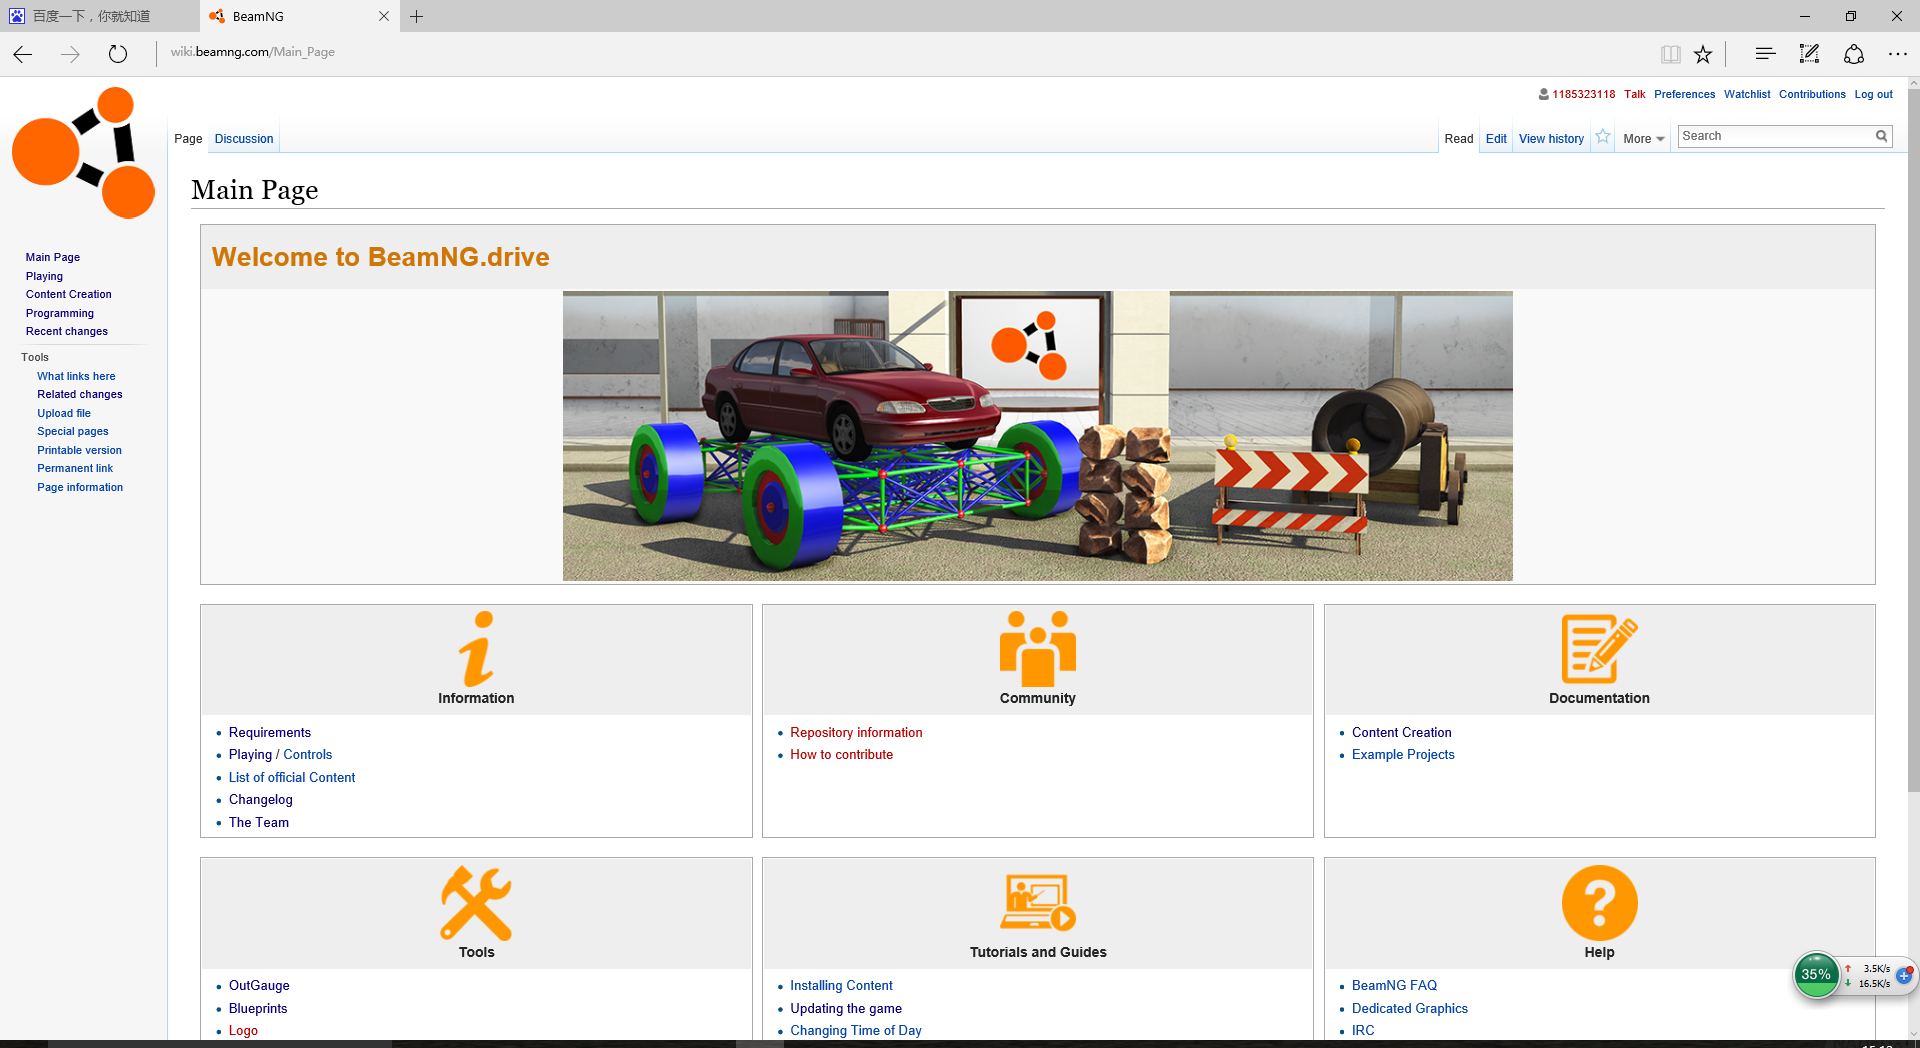Open the Discussion tab
Image resolution: width=1920 pixels, height=1048 pixels.
click(x=244, y=139)
